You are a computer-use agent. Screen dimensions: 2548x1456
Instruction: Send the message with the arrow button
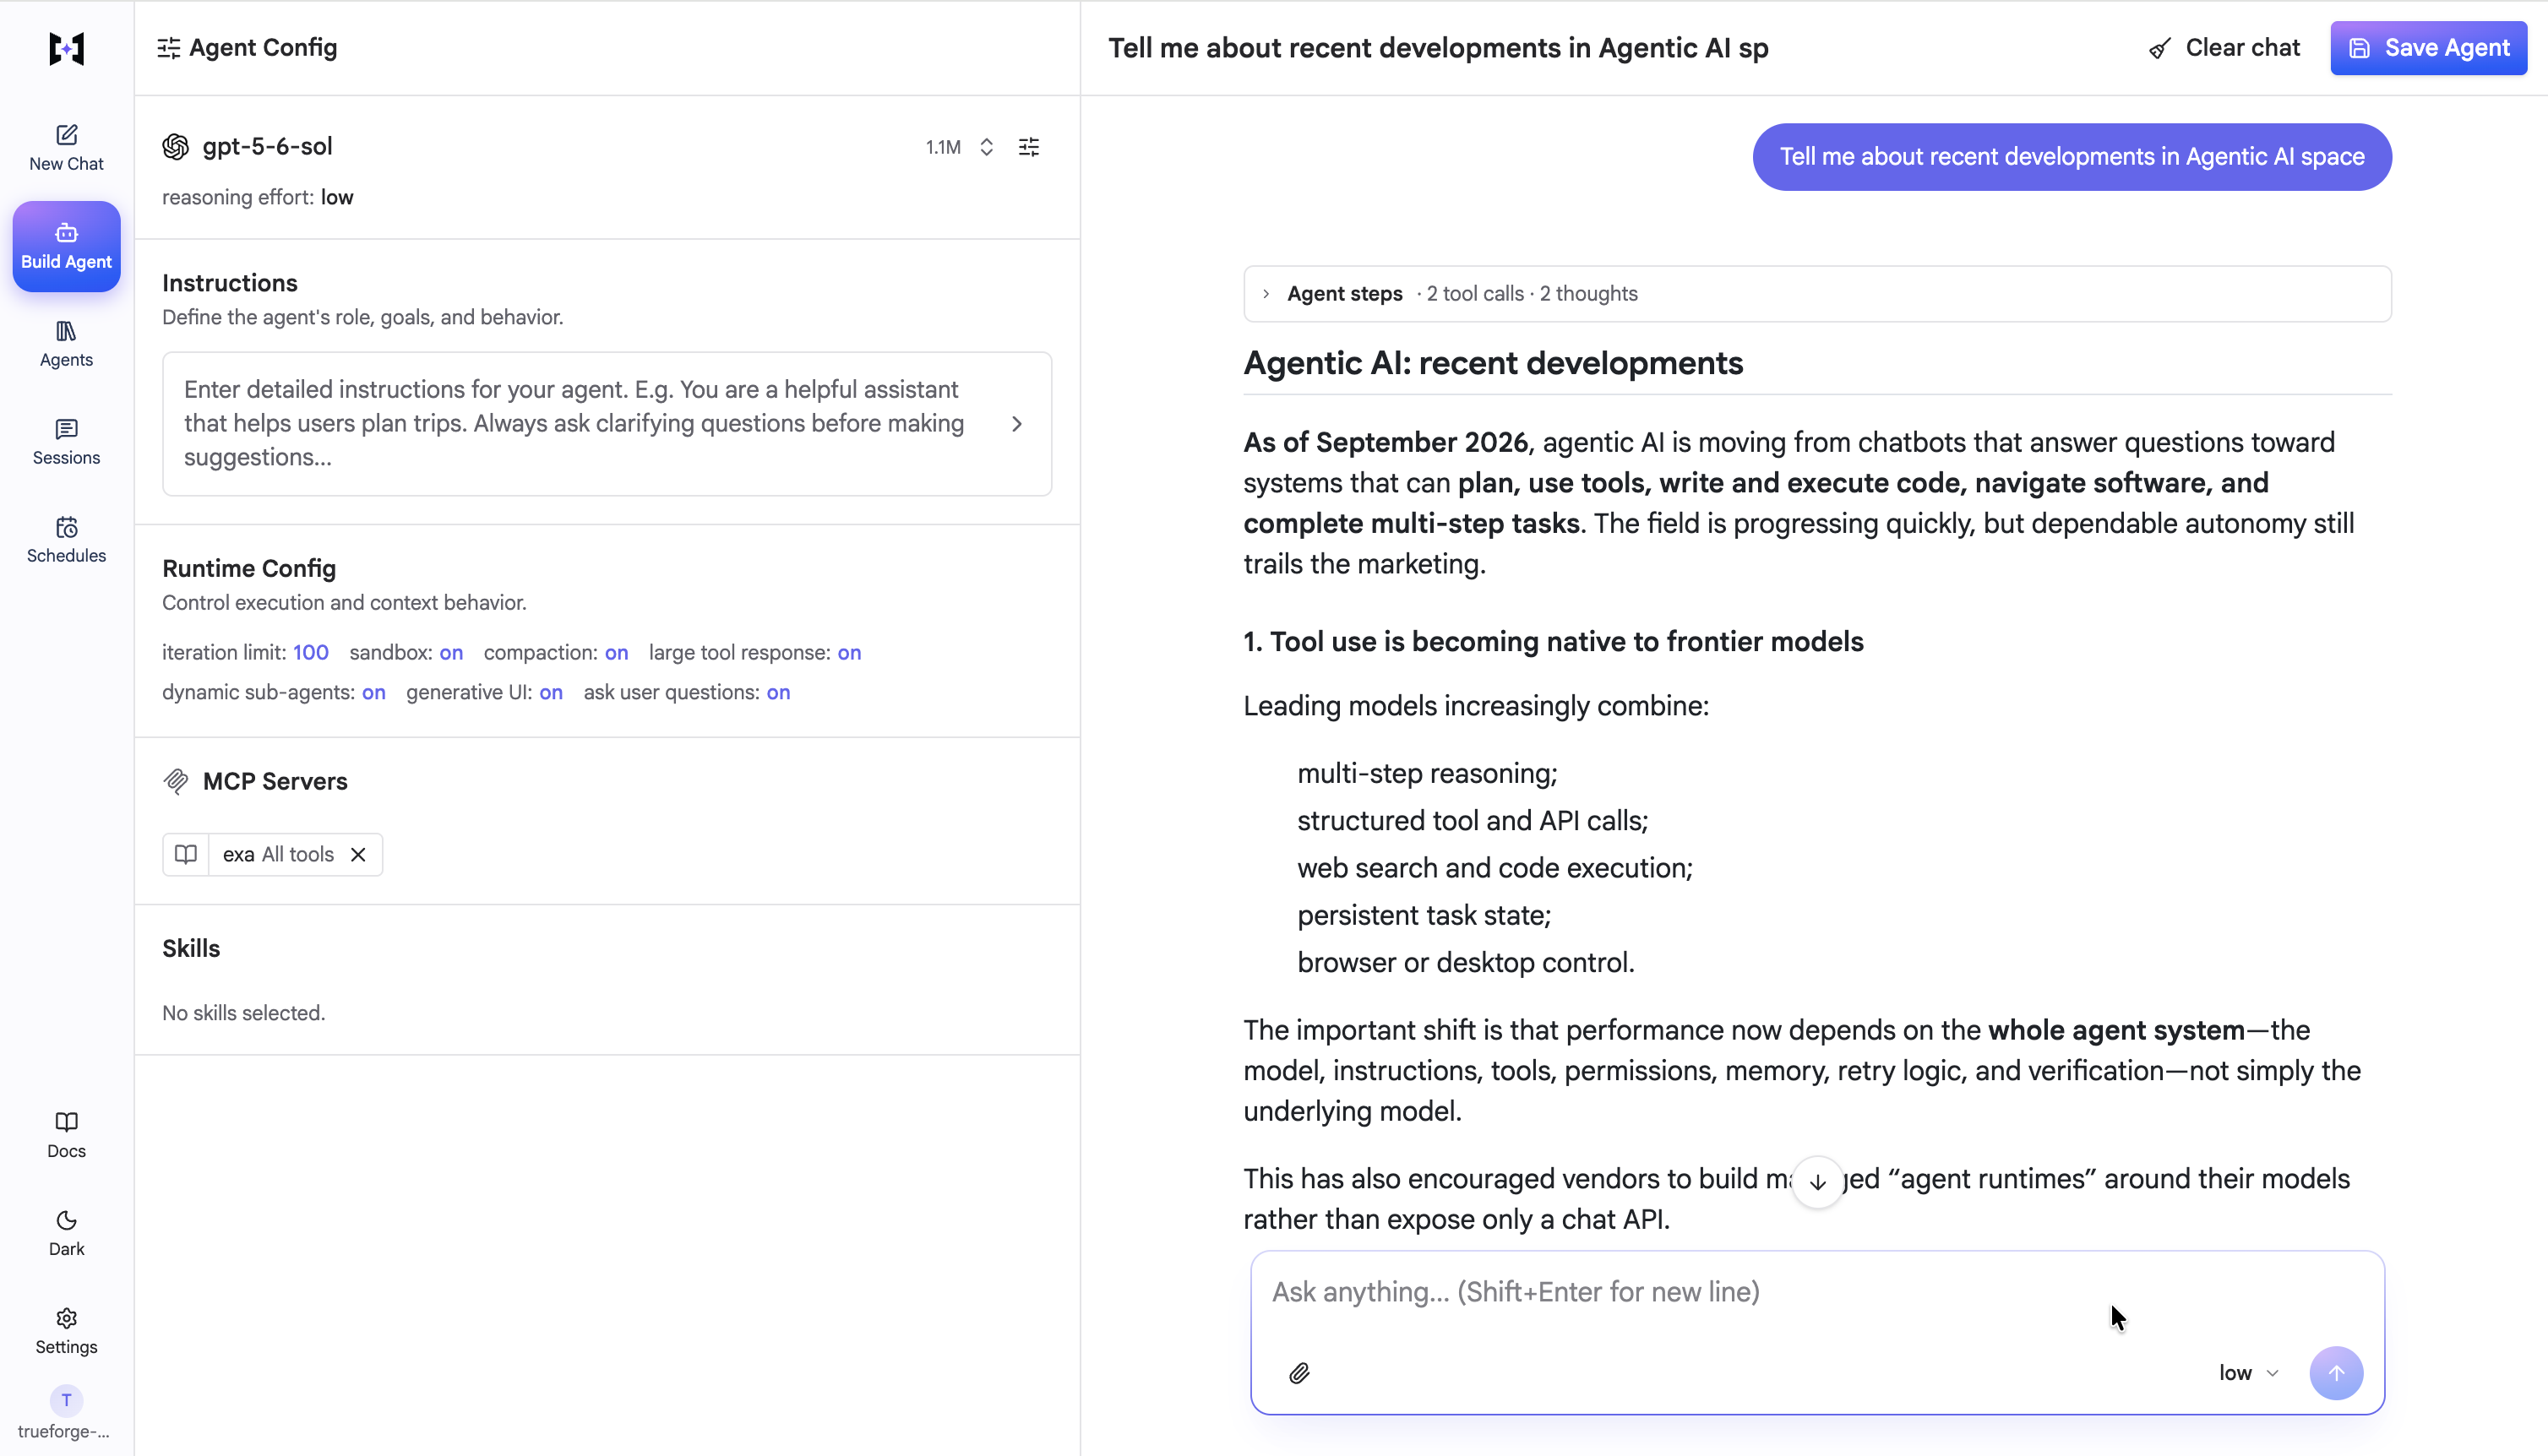(x=2336, y=1373)
